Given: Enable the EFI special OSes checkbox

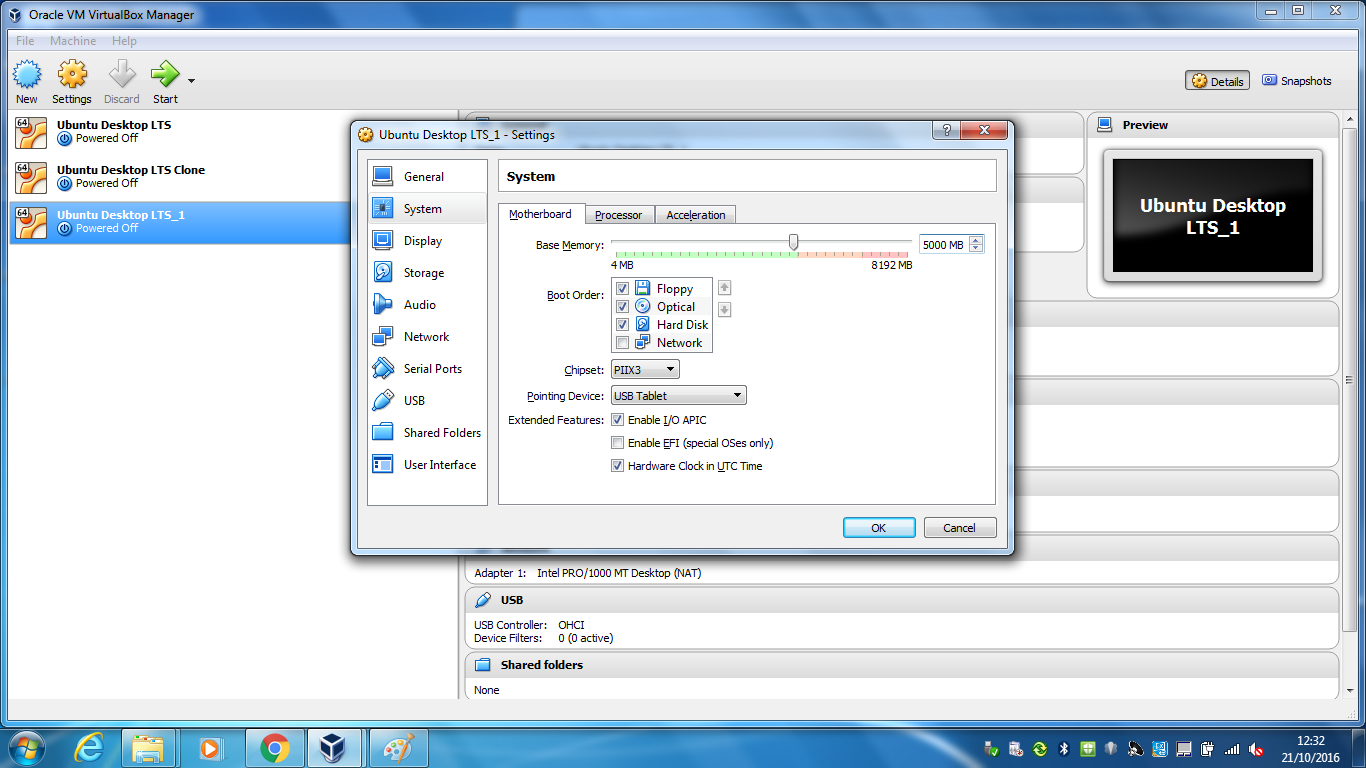Looking at the screenshot, I should point(618,443).
